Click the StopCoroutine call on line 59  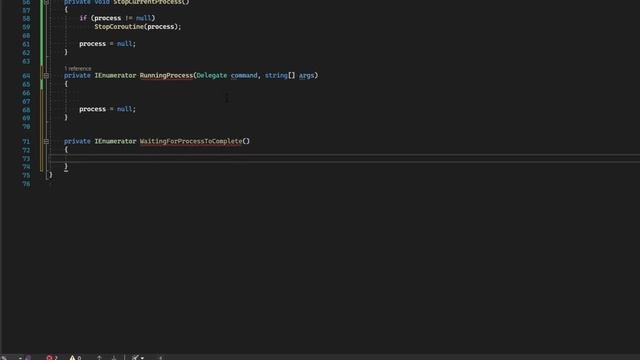[119, 27]
